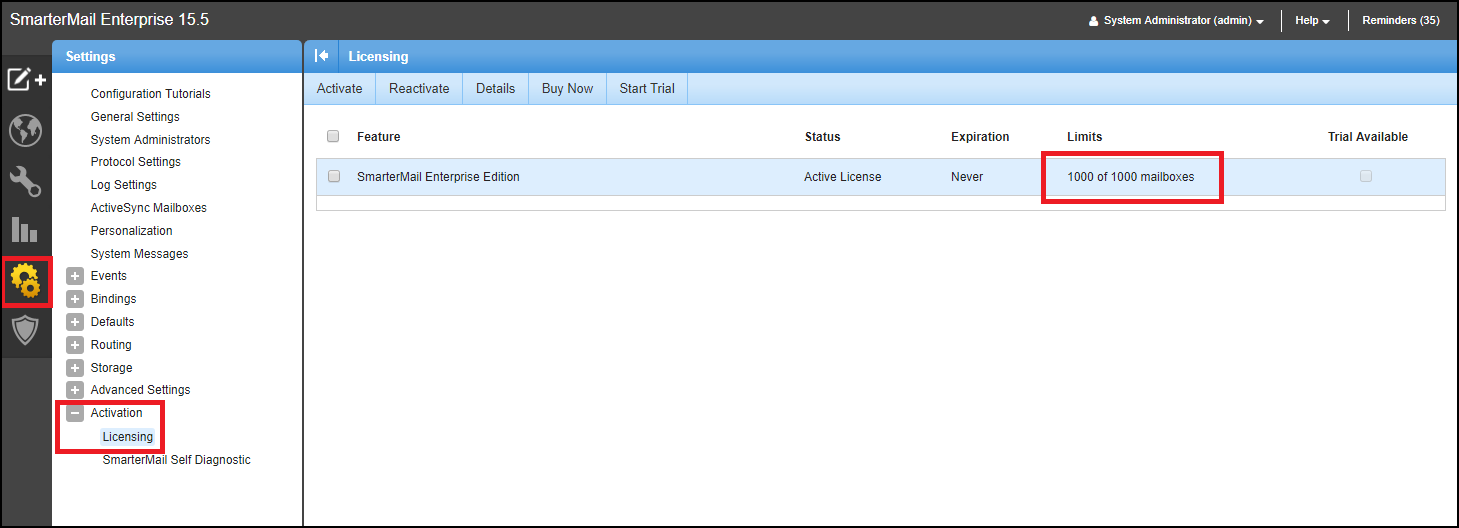Sort by the Expiration column header
The width and height of the screenshot is (1459, 528).
click(980, 137)
